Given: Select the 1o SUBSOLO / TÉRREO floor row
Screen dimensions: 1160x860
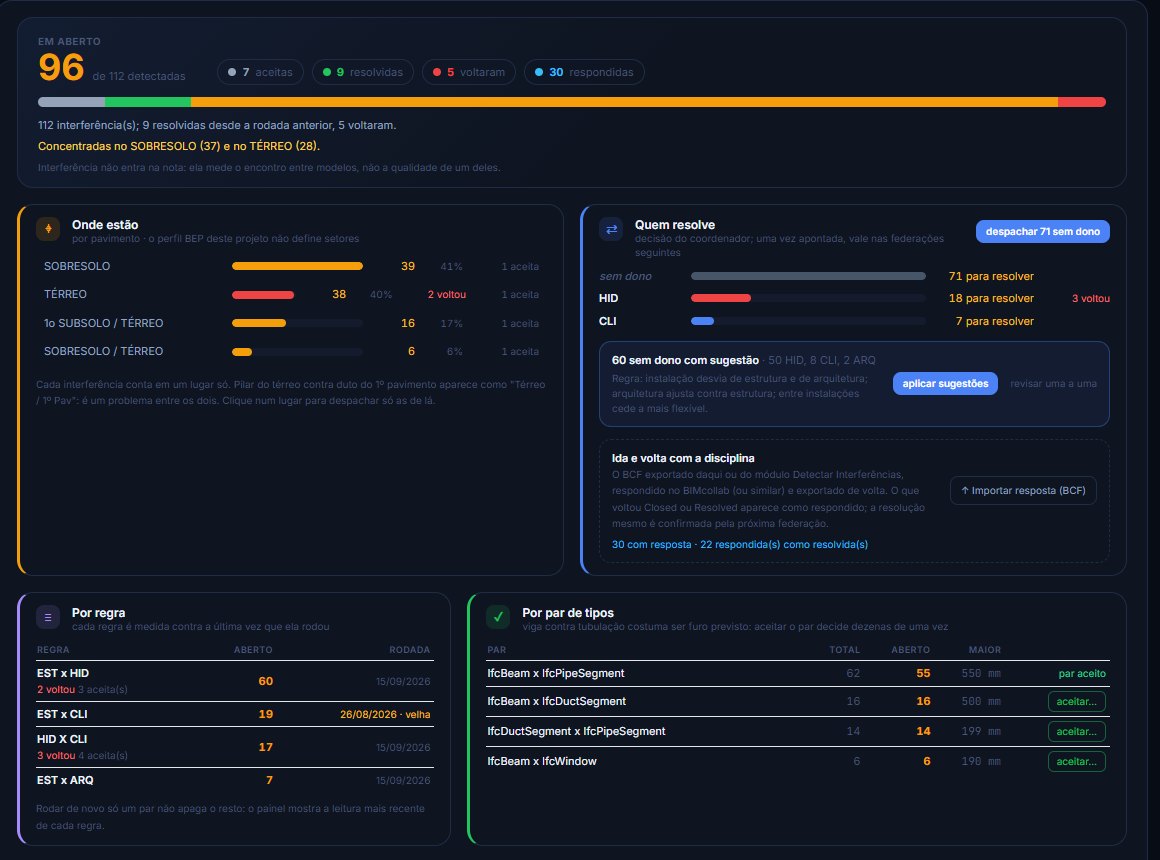Looking at the screenshot, I should pyautogui.click(x=291, y=323).
